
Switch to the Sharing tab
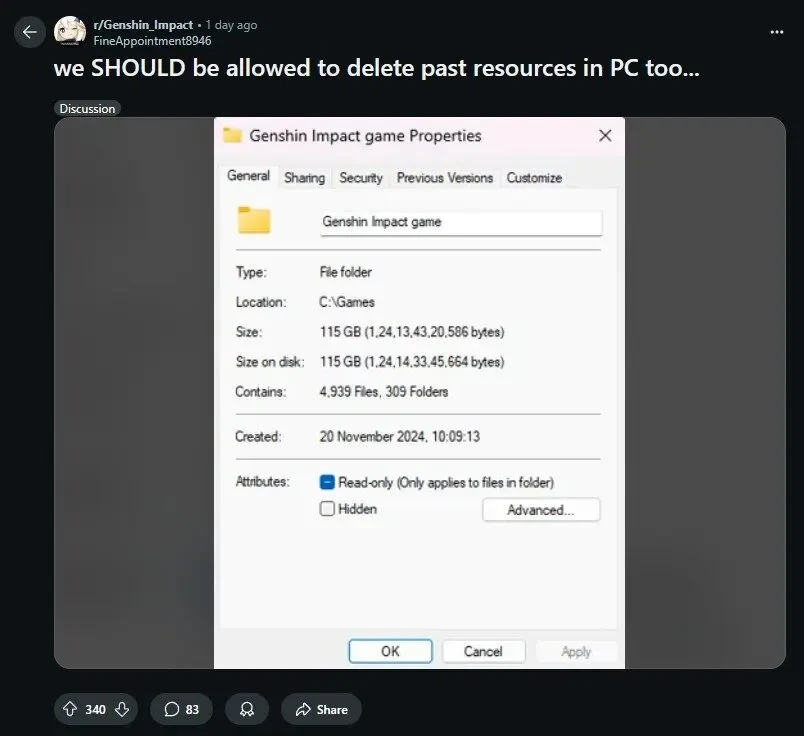click(305, 178)
